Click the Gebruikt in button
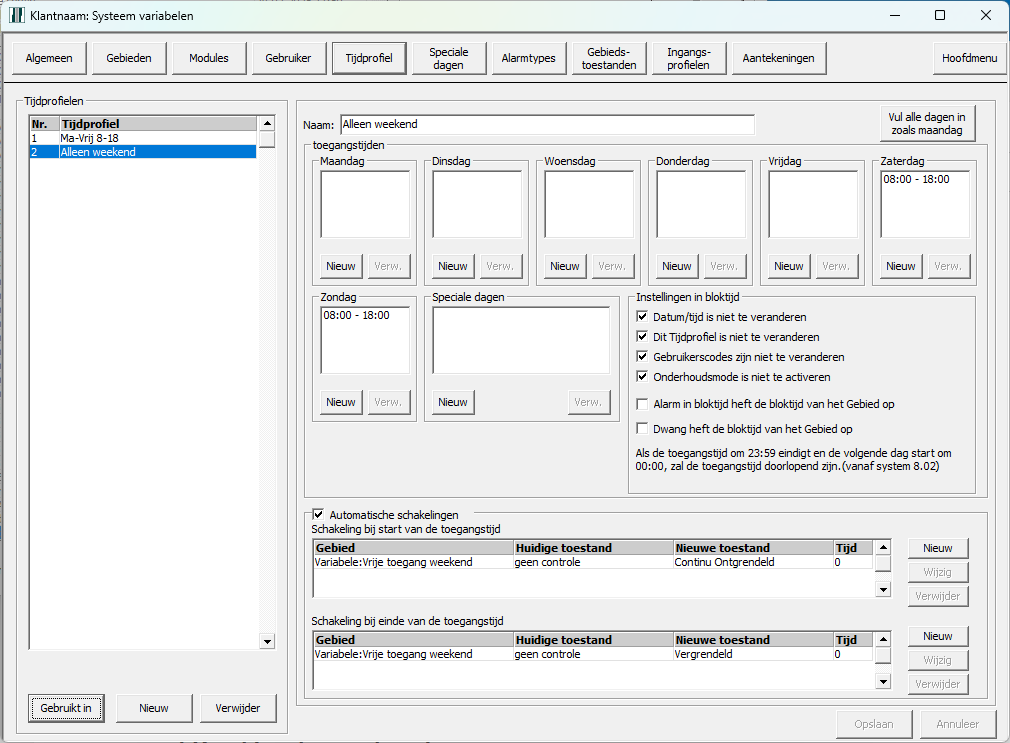This screenshot has width=1010, height=743. coord(66,708)
